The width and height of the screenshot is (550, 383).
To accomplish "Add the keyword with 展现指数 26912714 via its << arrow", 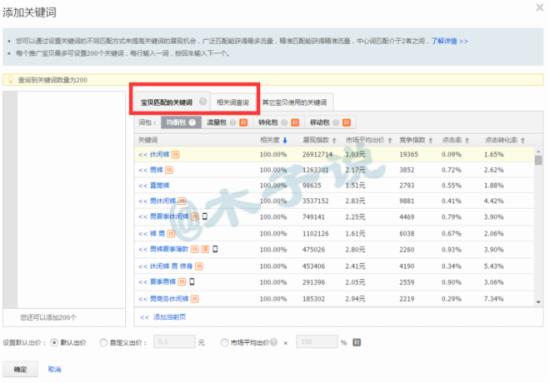I will pyautogui.click(x=143, y=155).
